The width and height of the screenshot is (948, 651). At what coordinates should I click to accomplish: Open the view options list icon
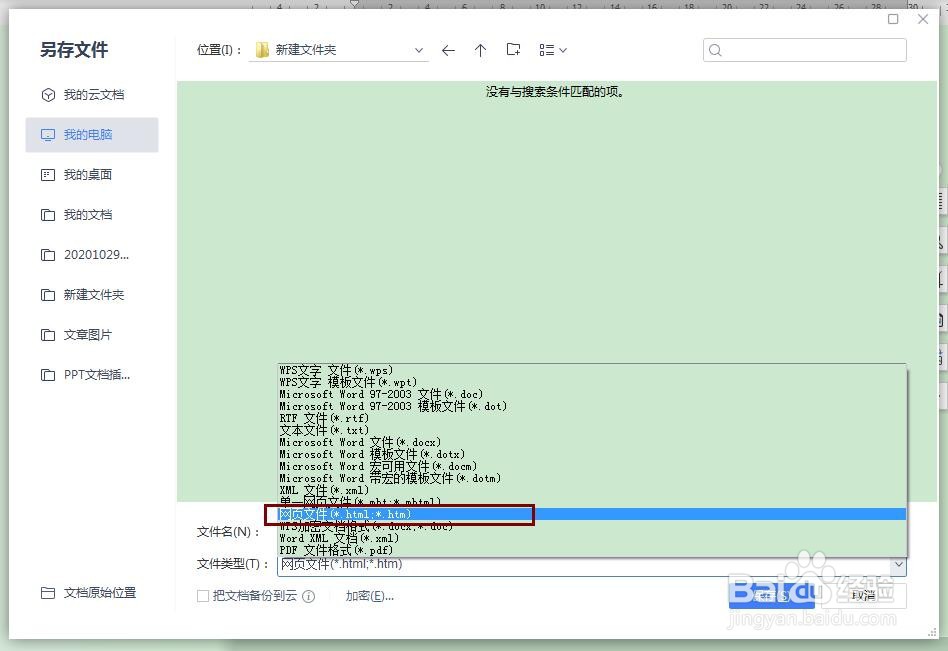(546, 49)
